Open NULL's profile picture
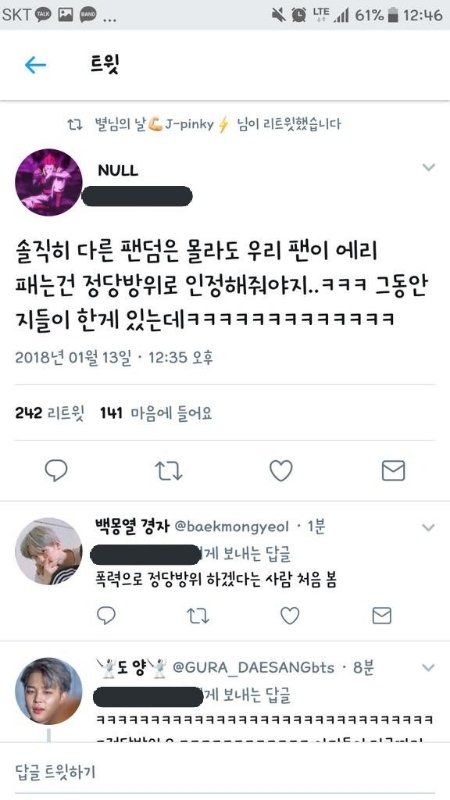The image size is (450, 800). click(48, 182)
